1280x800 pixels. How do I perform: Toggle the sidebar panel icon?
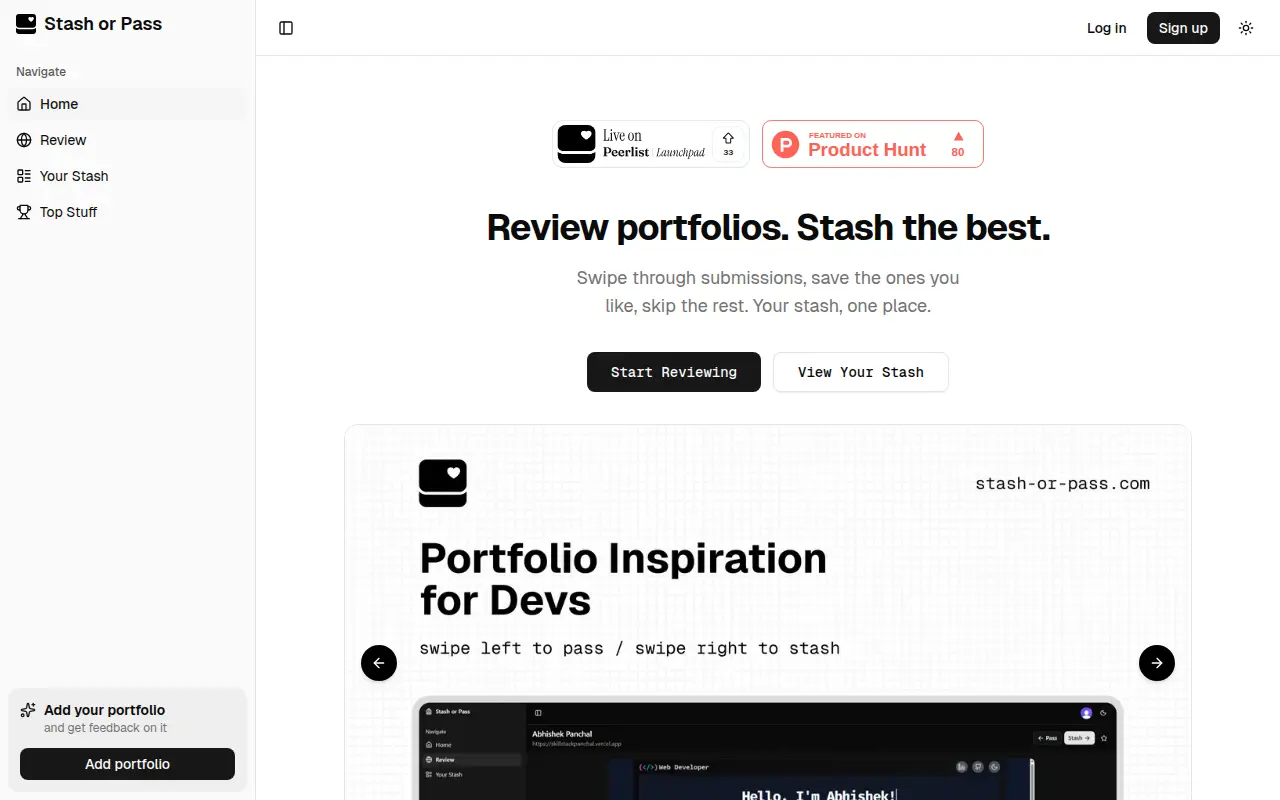pyautogui.click(x=286, y=28)
